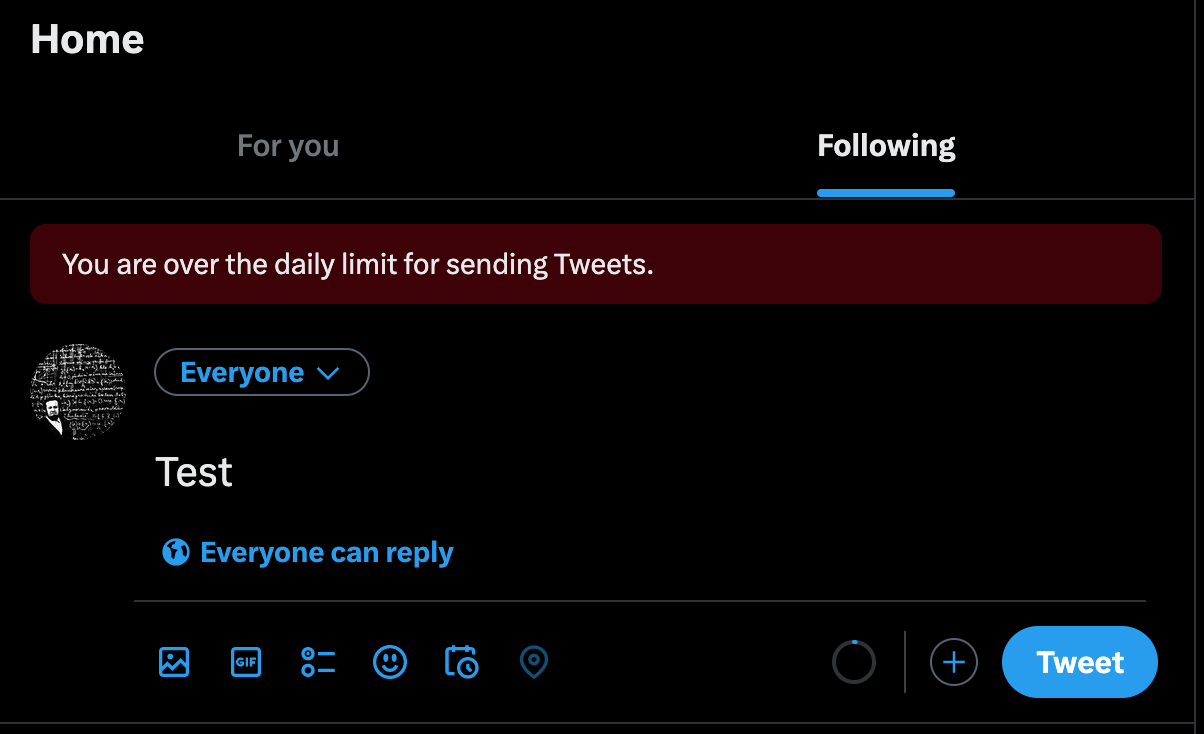Focus the compose field containing Test
Screen dimensions: 1204x734
(650, 472)
